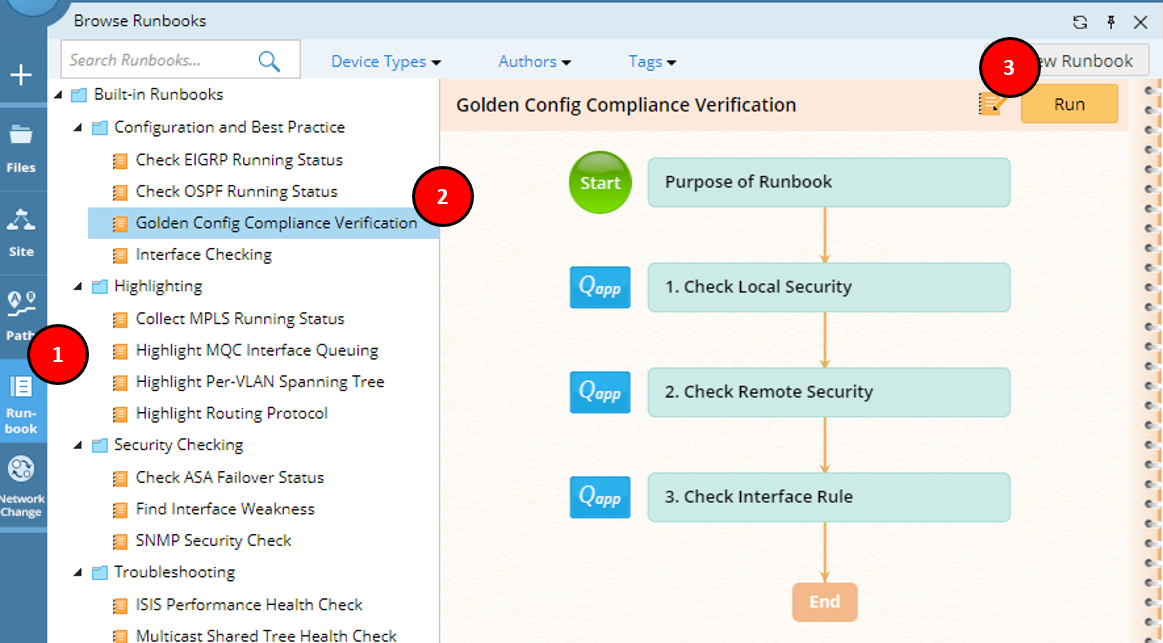The width and height of the screenshot is (1163, 643).
Task: Collapse Configuration and Best Practice folder
Action: pyautogui.click(x=79, y=128)
